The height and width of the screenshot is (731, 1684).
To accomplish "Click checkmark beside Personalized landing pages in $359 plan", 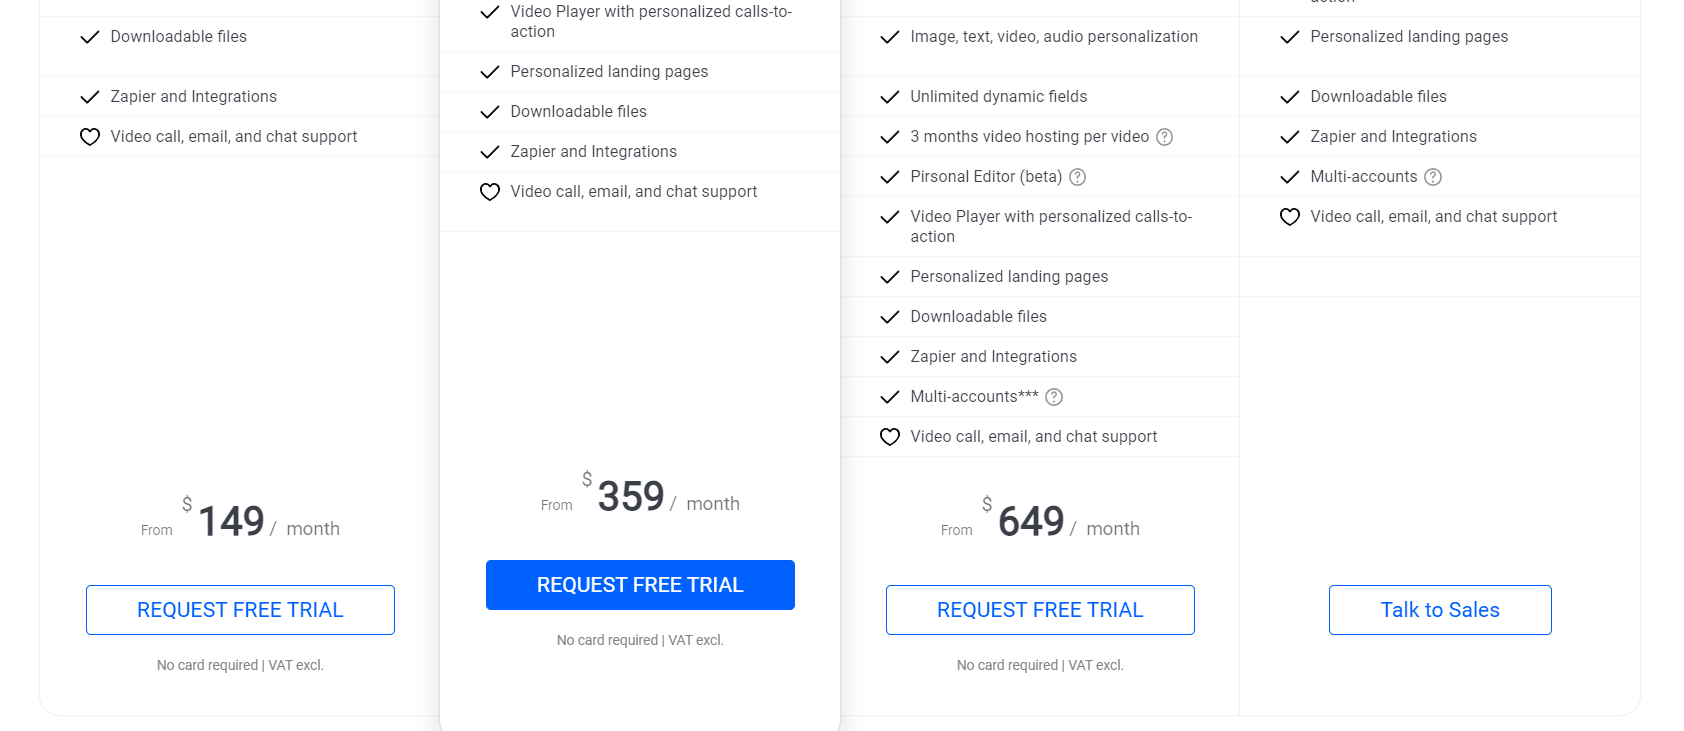I will click(489, 71).
